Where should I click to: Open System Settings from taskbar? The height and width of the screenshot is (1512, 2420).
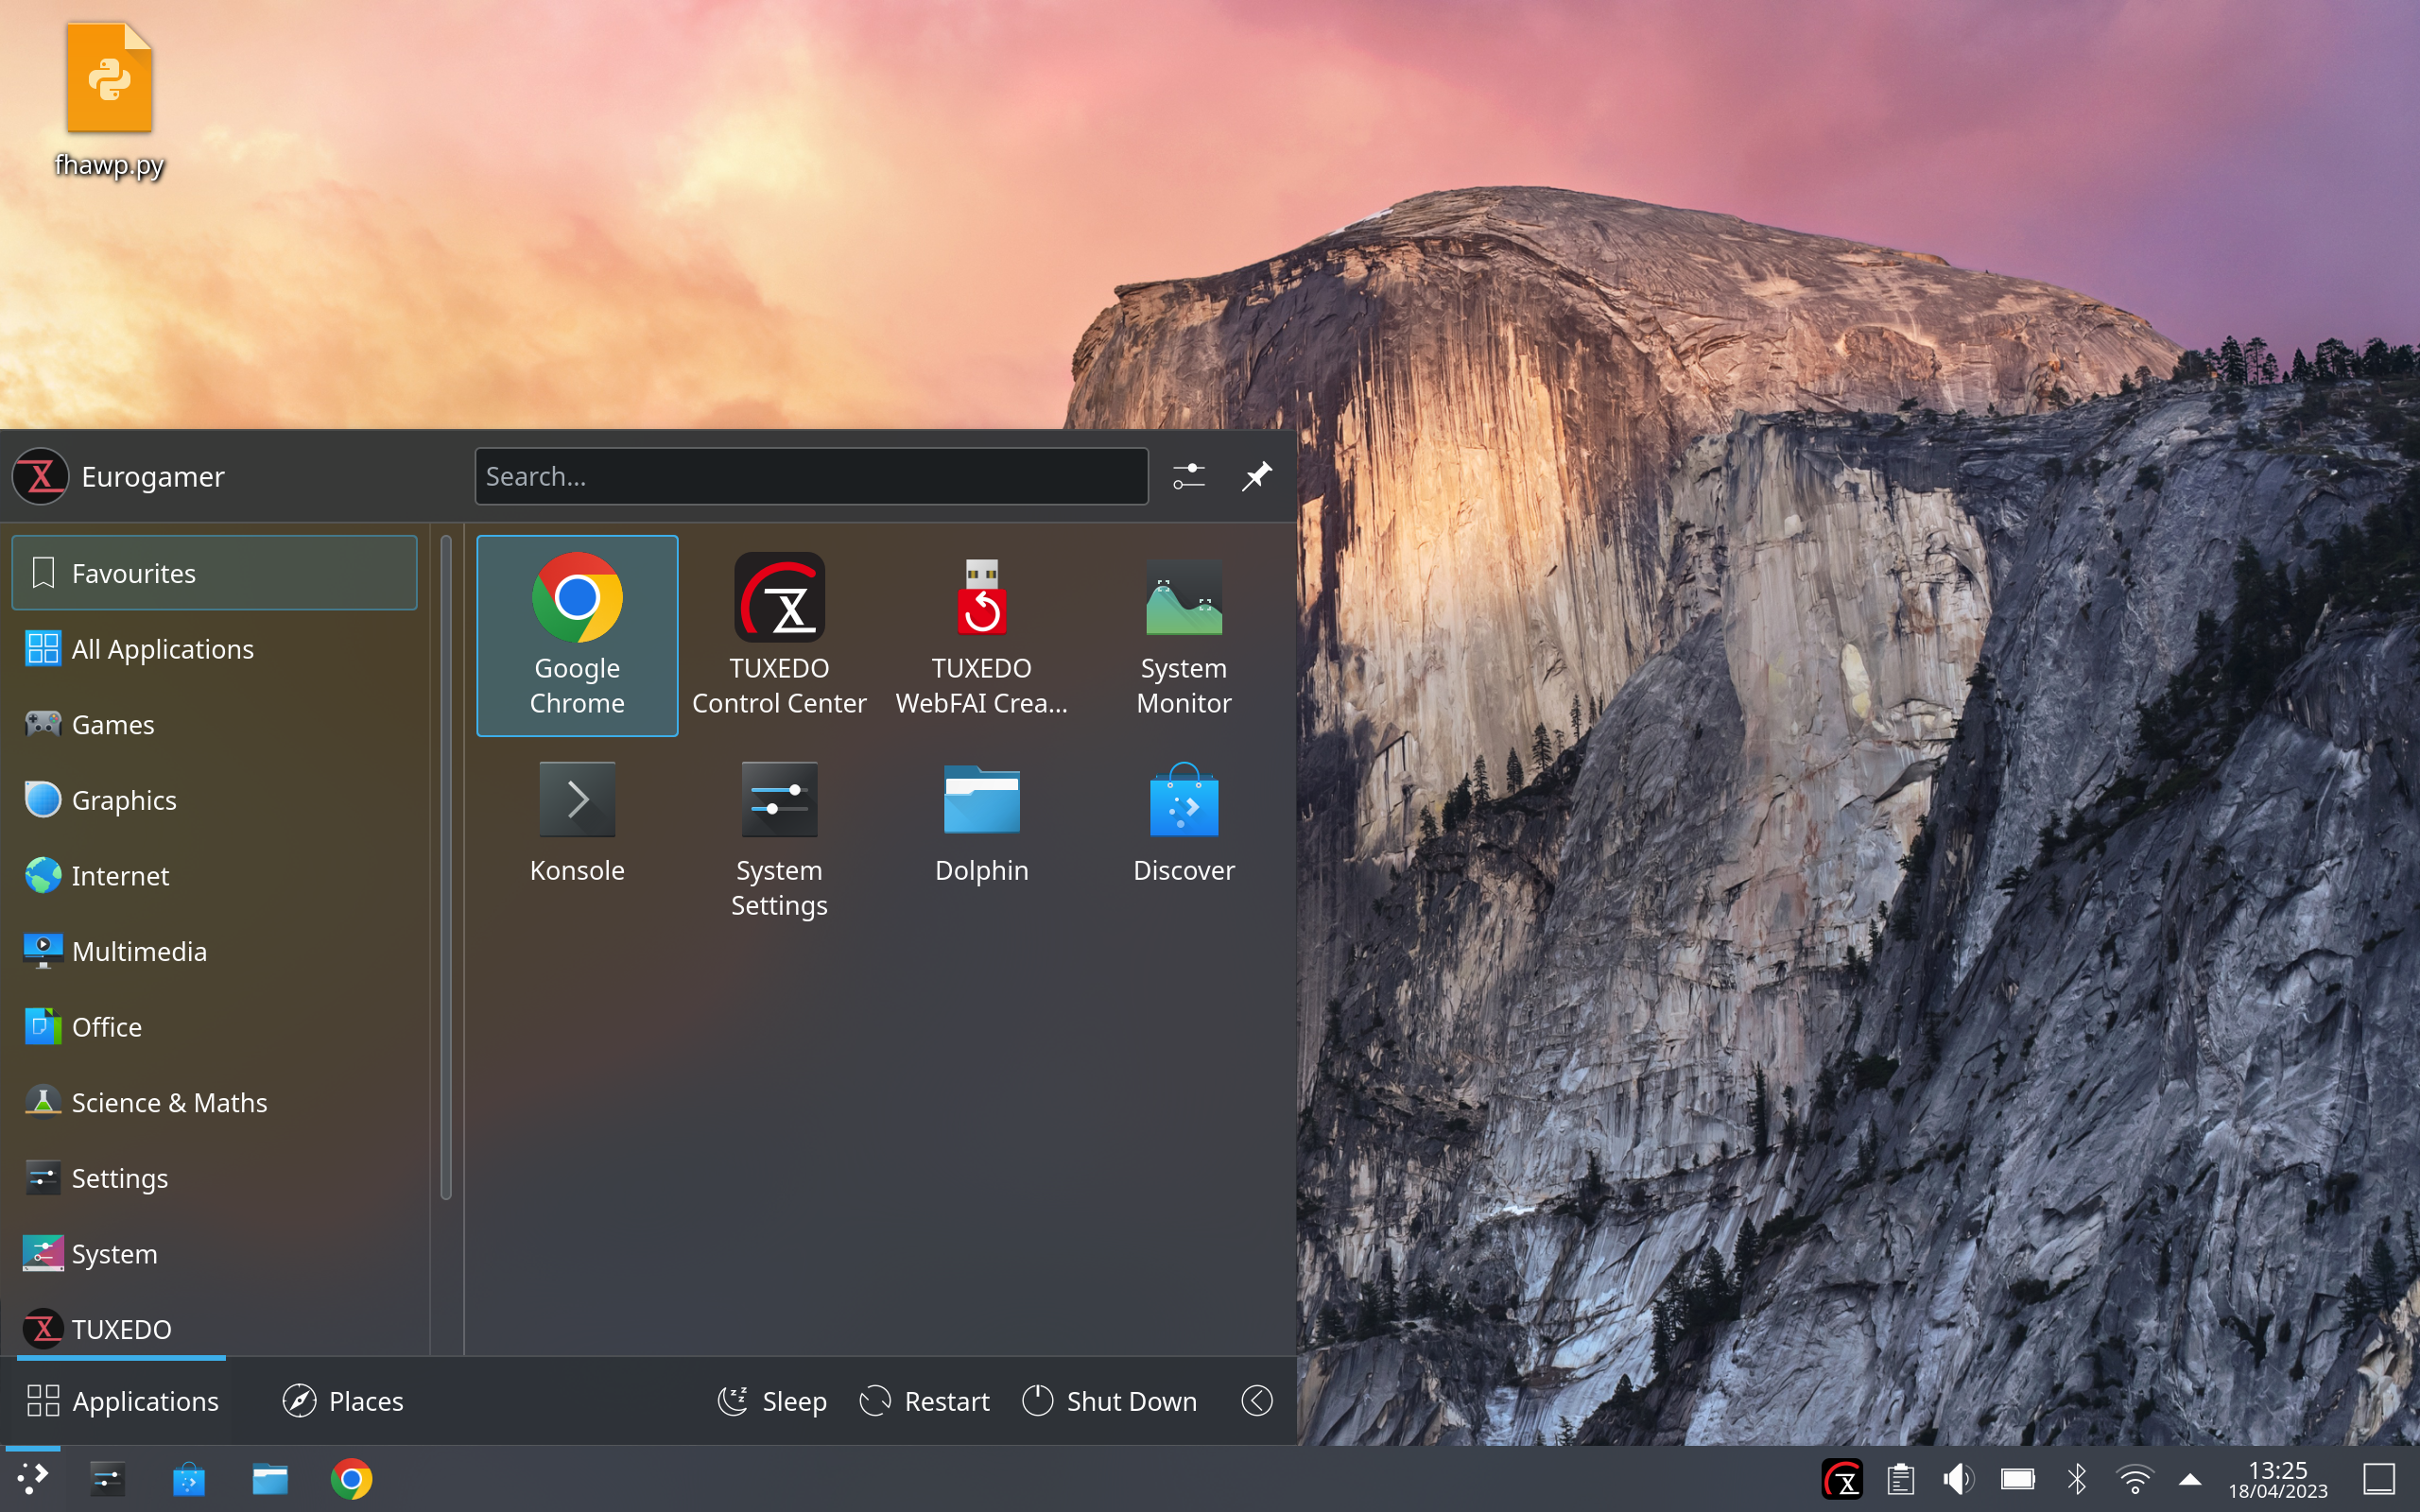point(107,1478)
